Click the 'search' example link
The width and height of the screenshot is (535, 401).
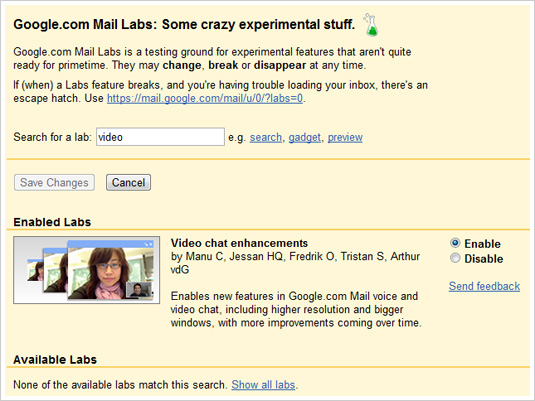[x=266, y=137]
